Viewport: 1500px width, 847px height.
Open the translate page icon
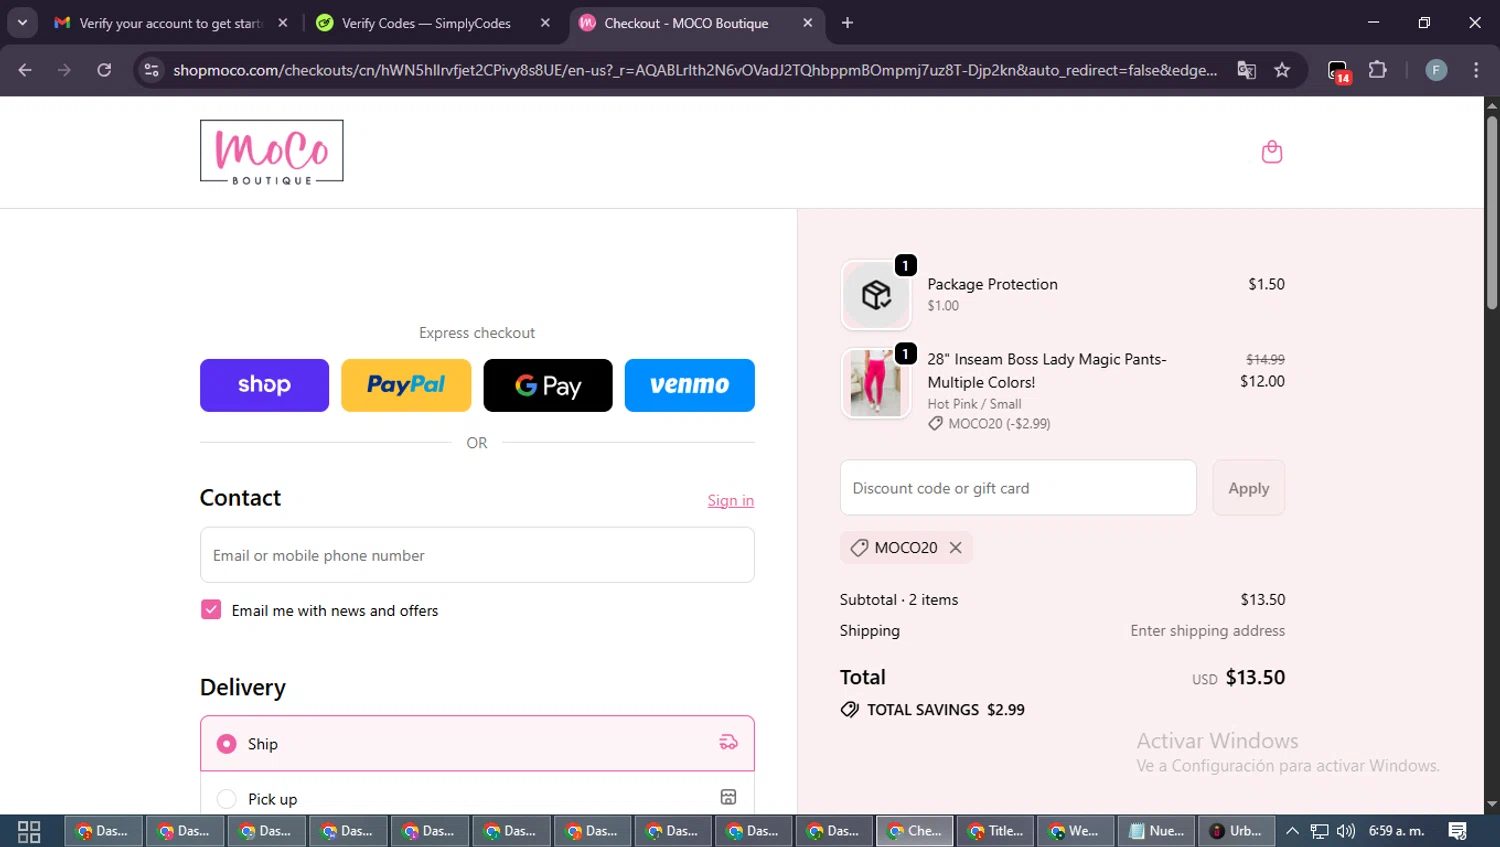(x=1246, y=70)
